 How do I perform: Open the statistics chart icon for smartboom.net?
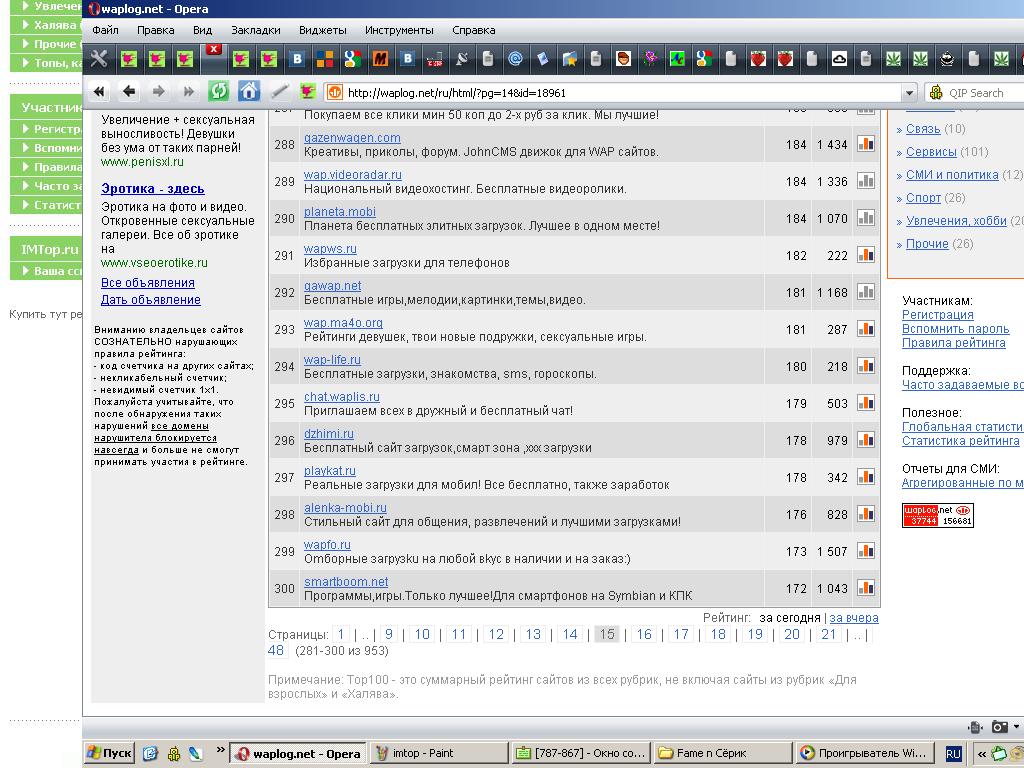[x=866, y=588]
